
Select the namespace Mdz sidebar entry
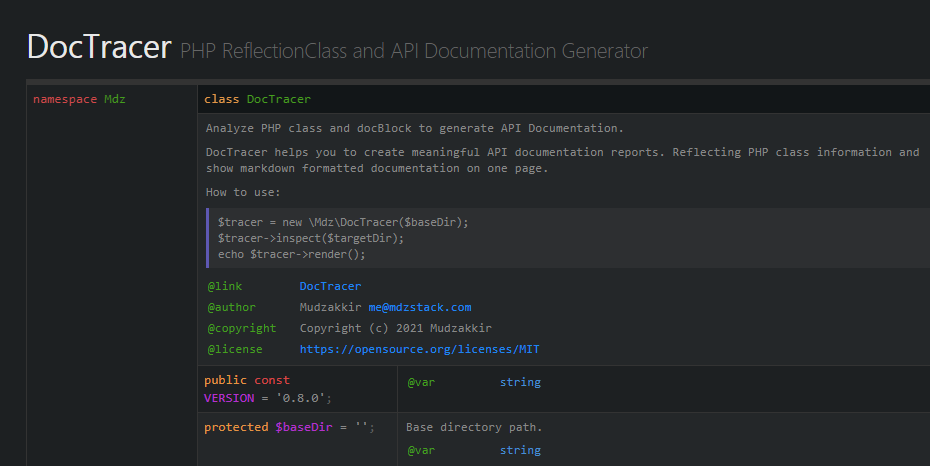79,99
